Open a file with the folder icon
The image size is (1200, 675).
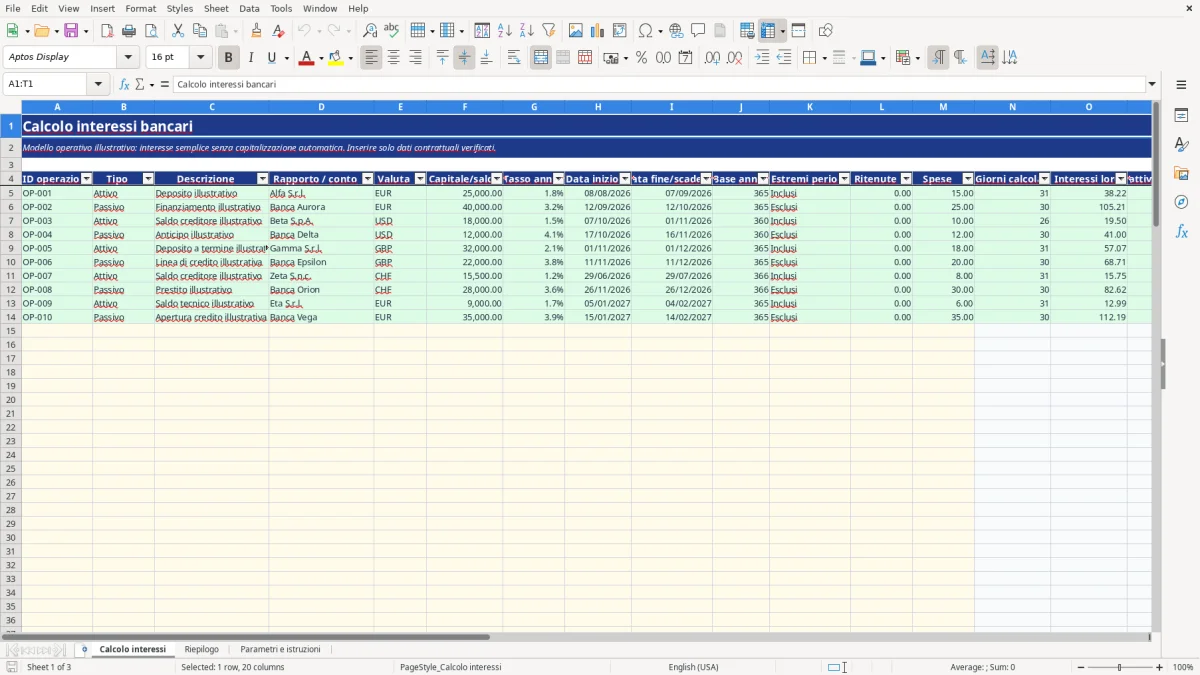[41, 31]
